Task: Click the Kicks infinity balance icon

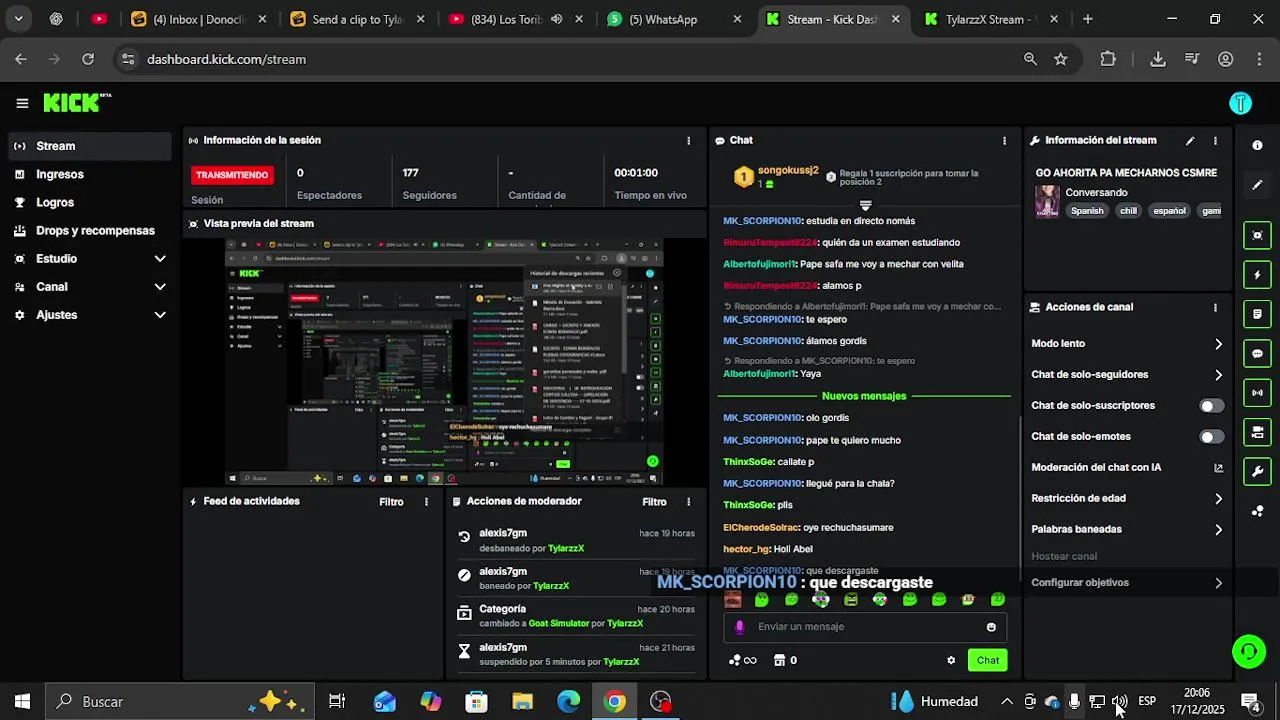Action: pos(742,660)
